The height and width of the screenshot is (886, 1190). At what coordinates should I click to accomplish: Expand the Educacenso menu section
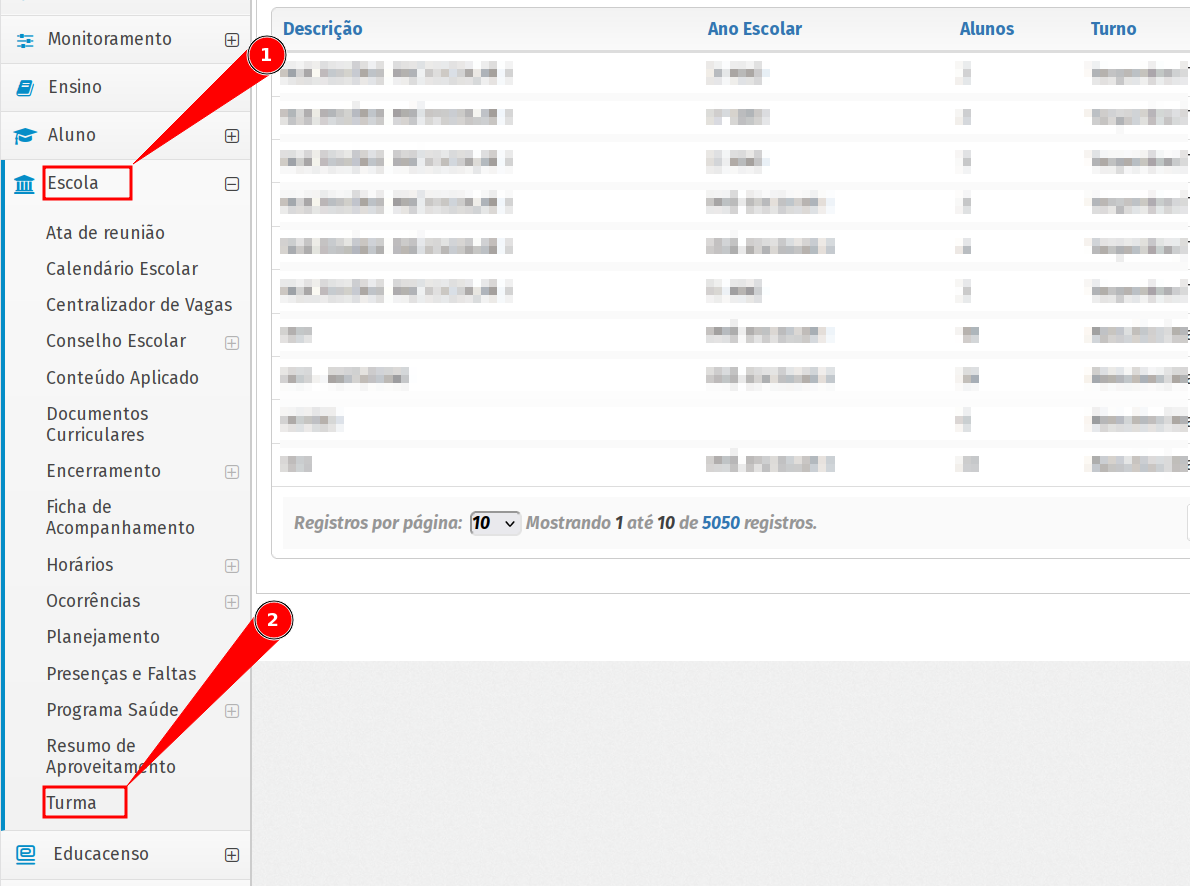(x=232, y=855)
